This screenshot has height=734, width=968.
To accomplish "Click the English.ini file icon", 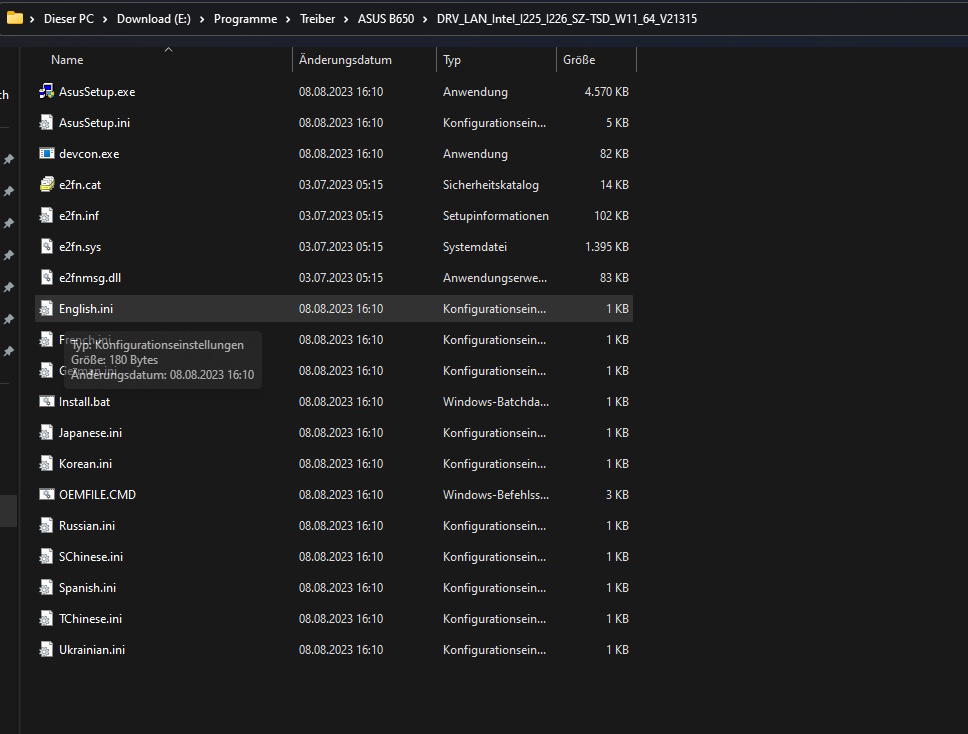I will point(46,308).
